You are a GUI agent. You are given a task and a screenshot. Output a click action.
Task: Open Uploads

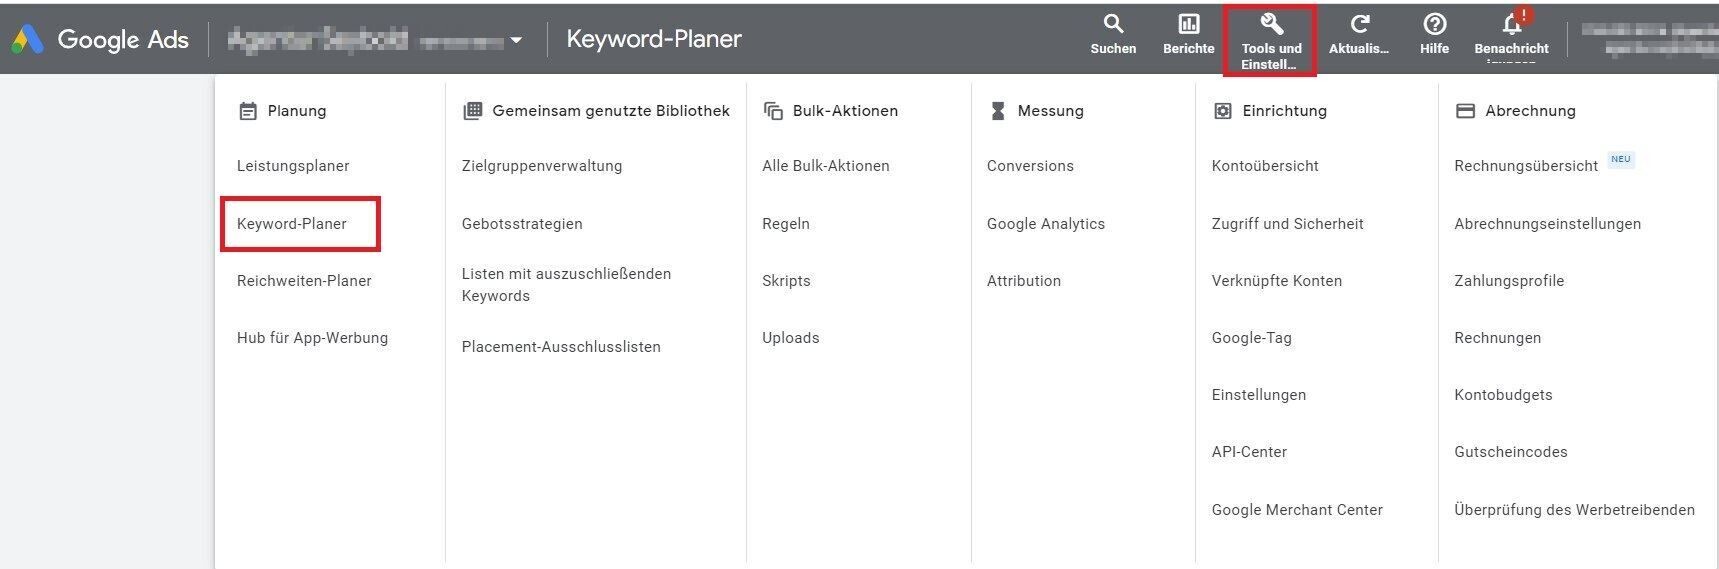point(791,338)
